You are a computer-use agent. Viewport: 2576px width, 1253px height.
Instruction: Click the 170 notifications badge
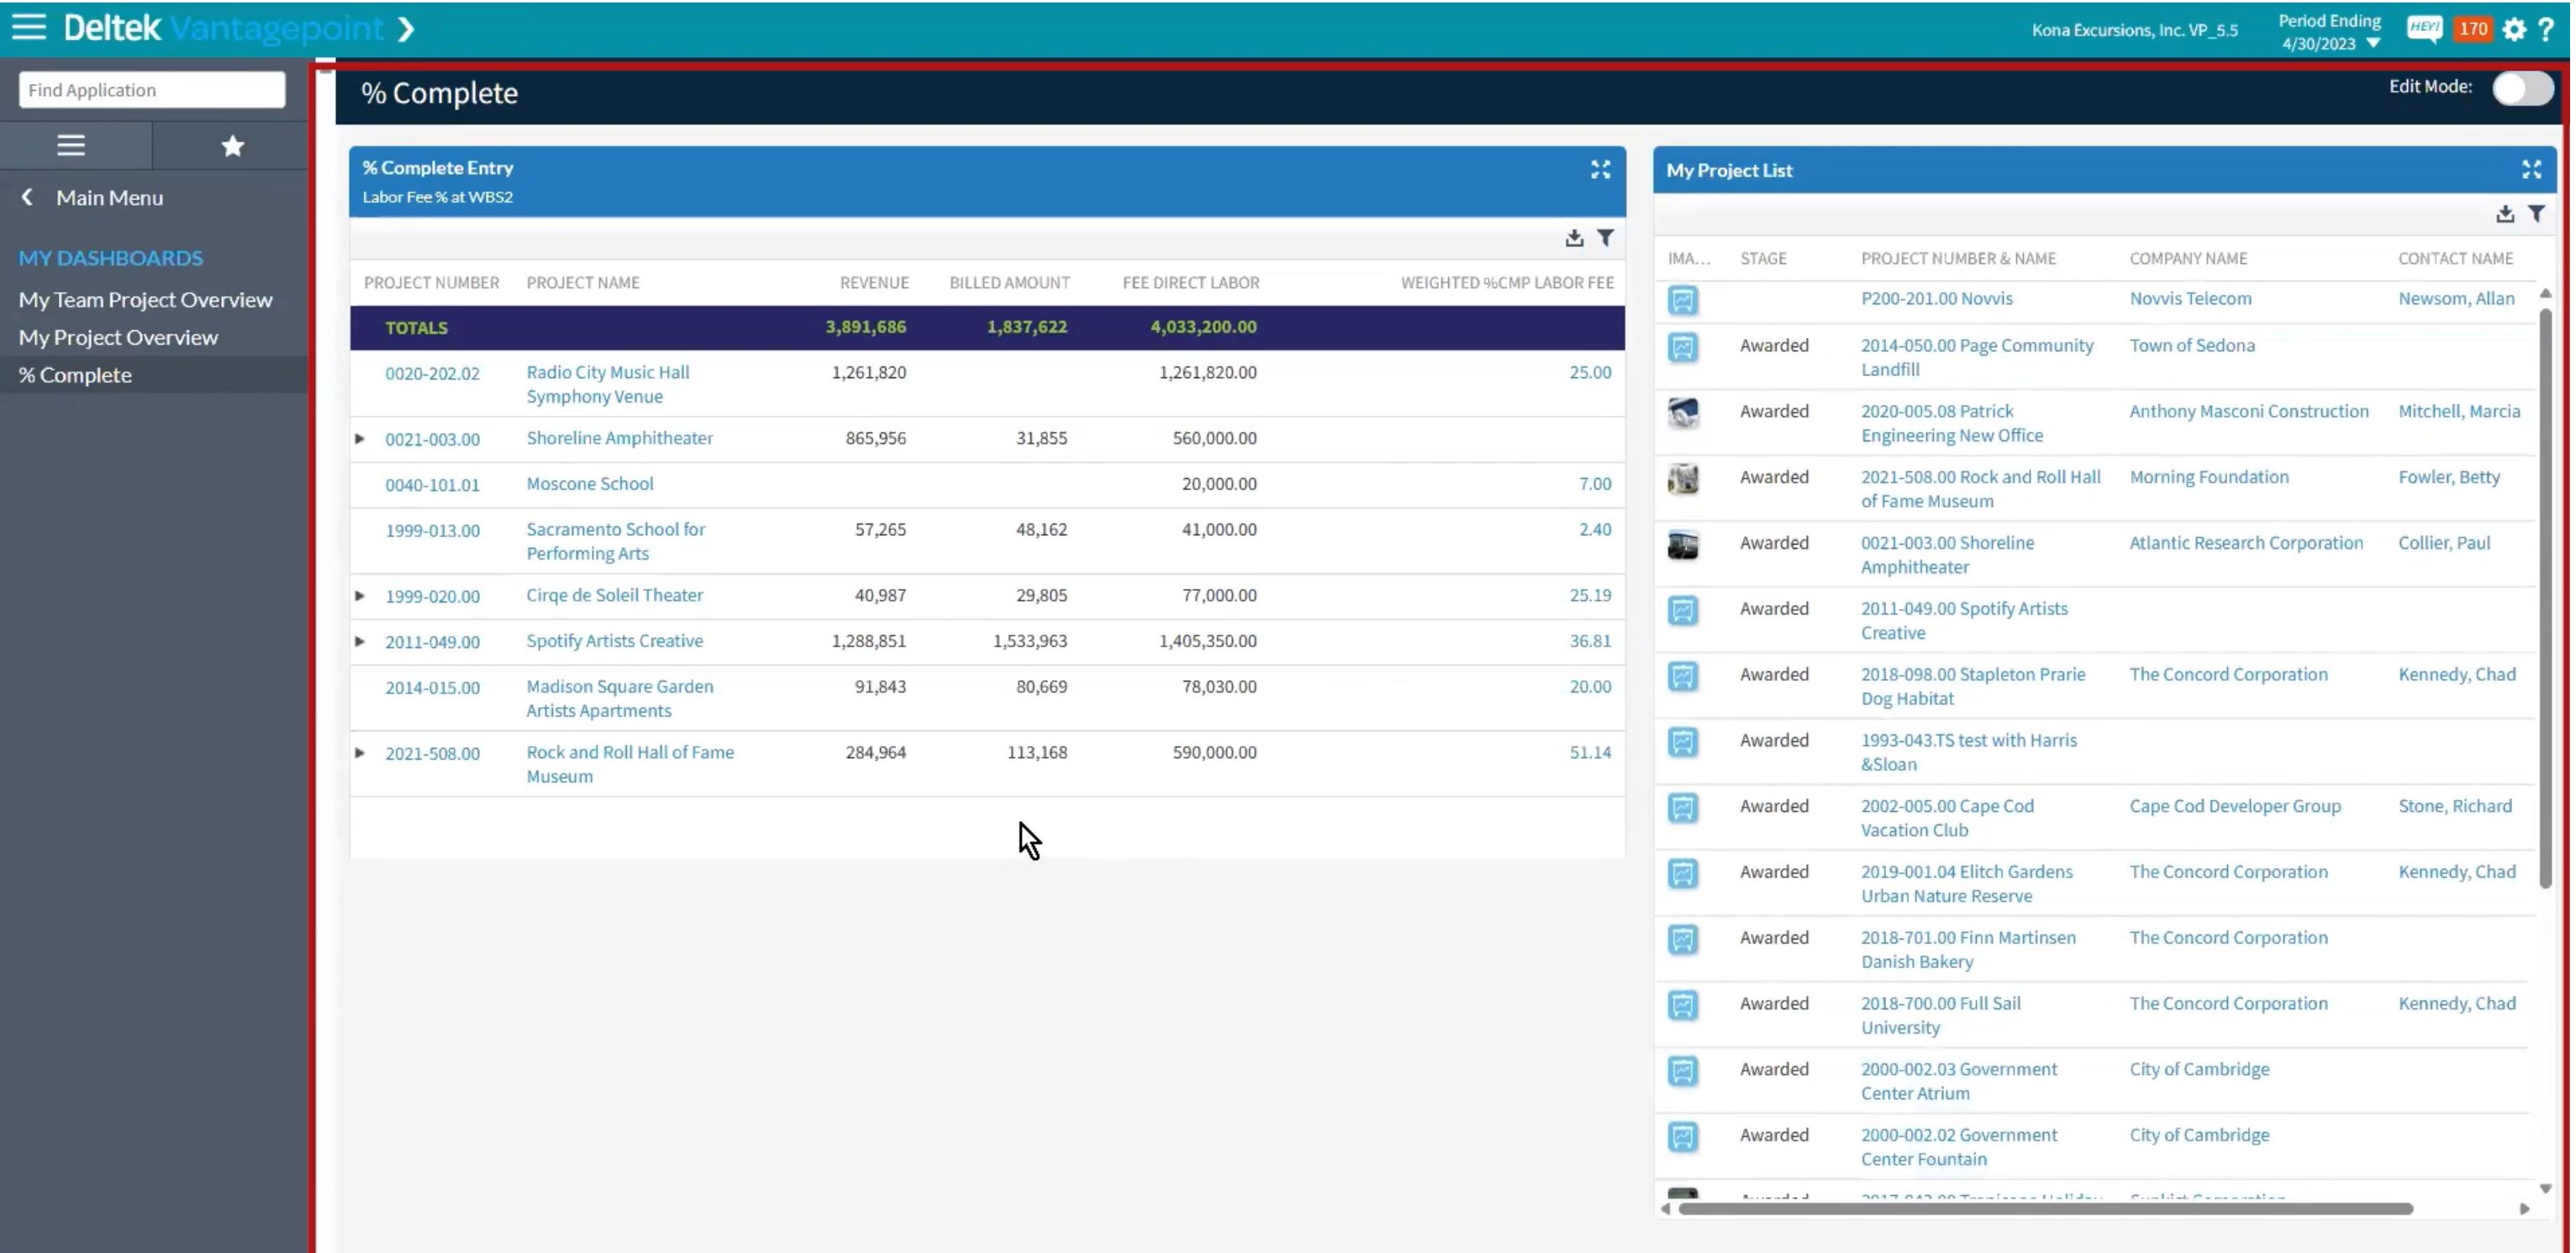pos(2473,29)
